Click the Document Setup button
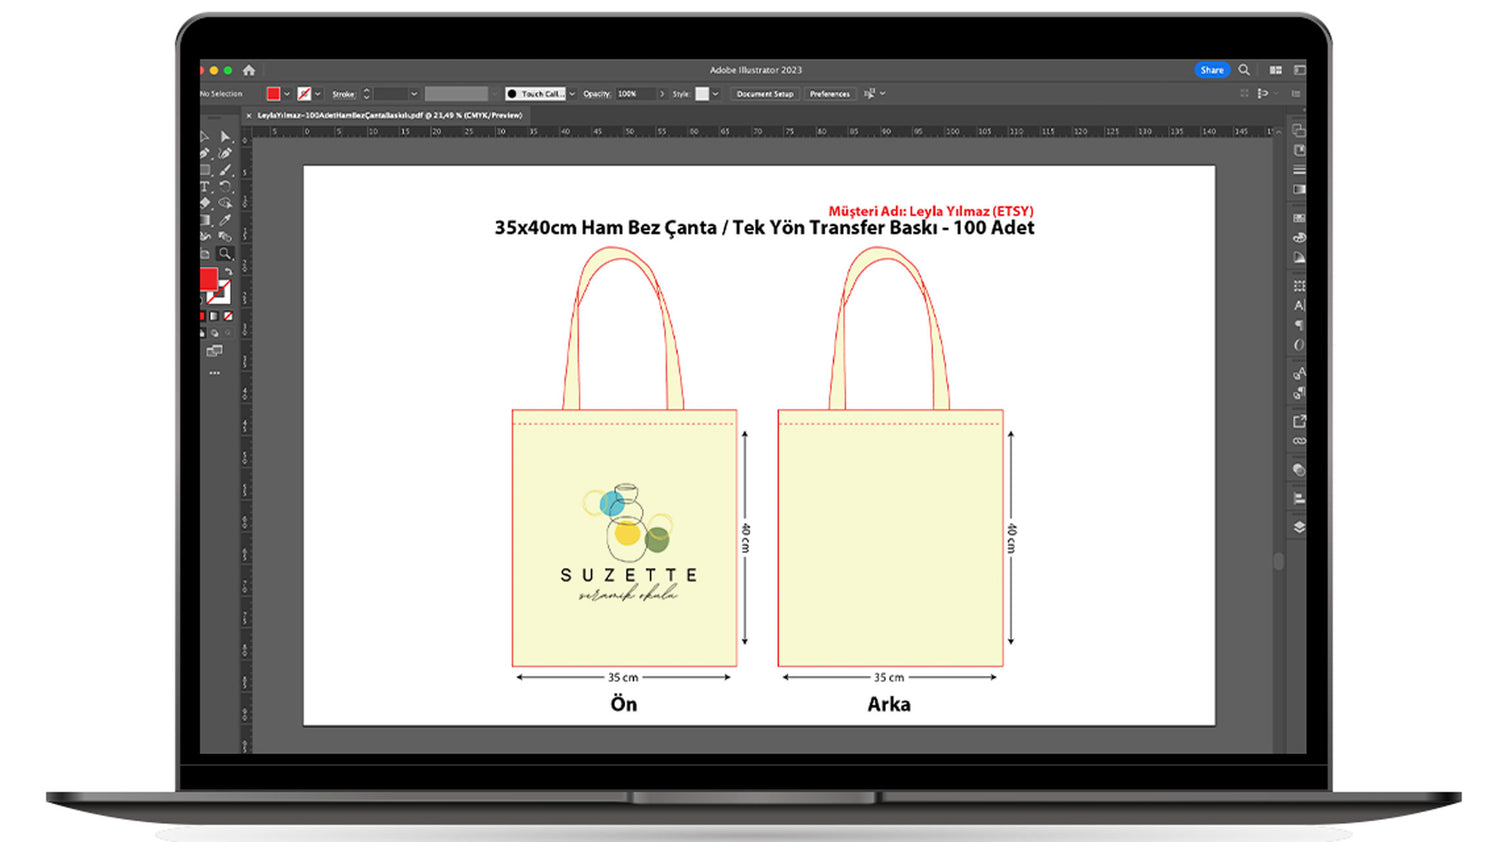 click(764, 94)
